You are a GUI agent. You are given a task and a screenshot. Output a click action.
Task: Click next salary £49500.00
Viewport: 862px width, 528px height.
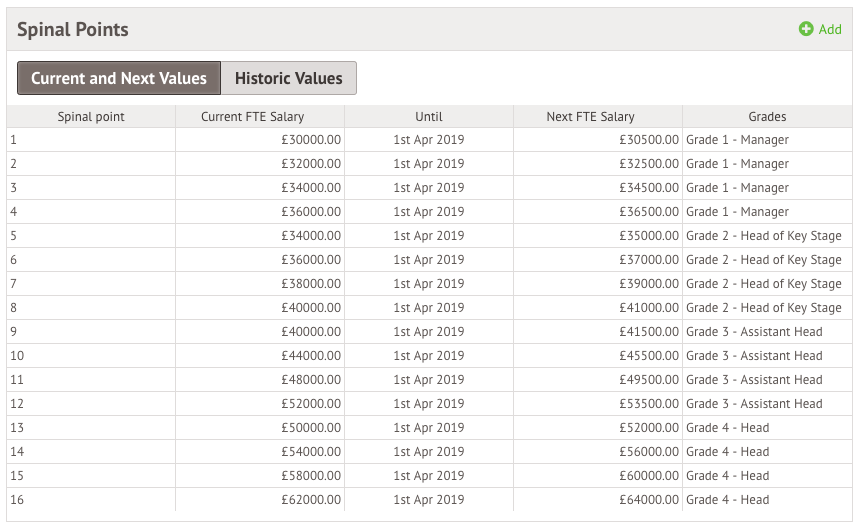tap(649, 380)
